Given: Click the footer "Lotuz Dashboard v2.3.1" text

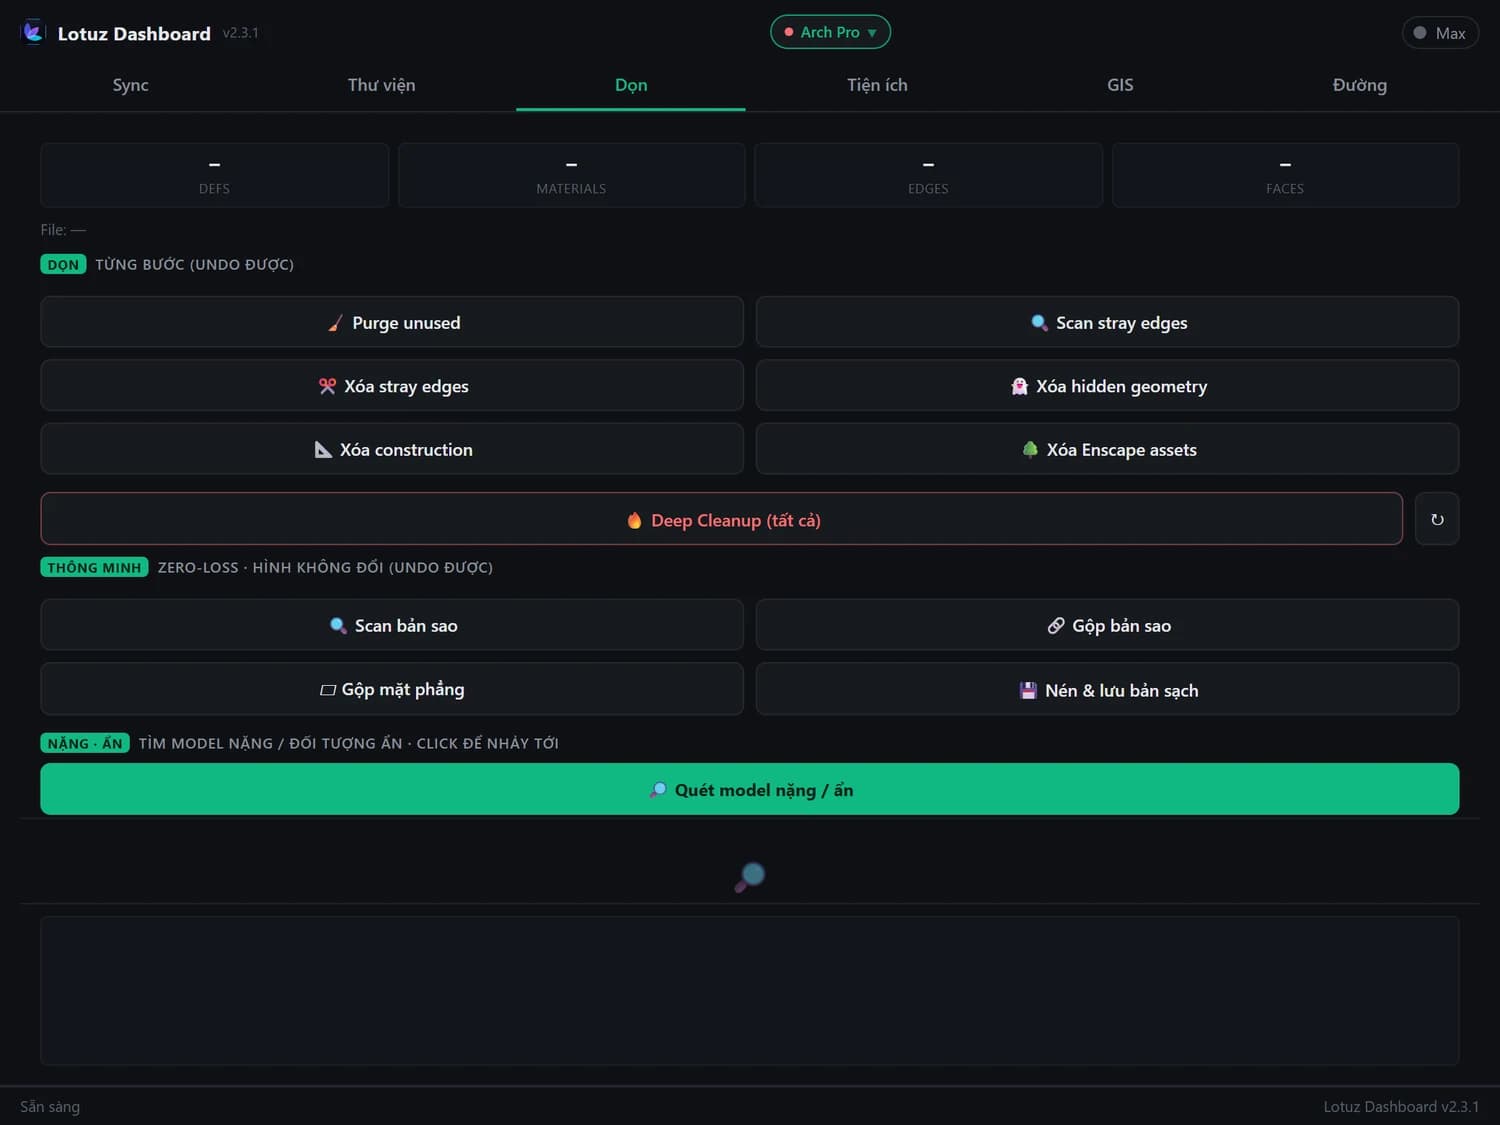Looking at the screenshot, I should tap(1401, 1107).
